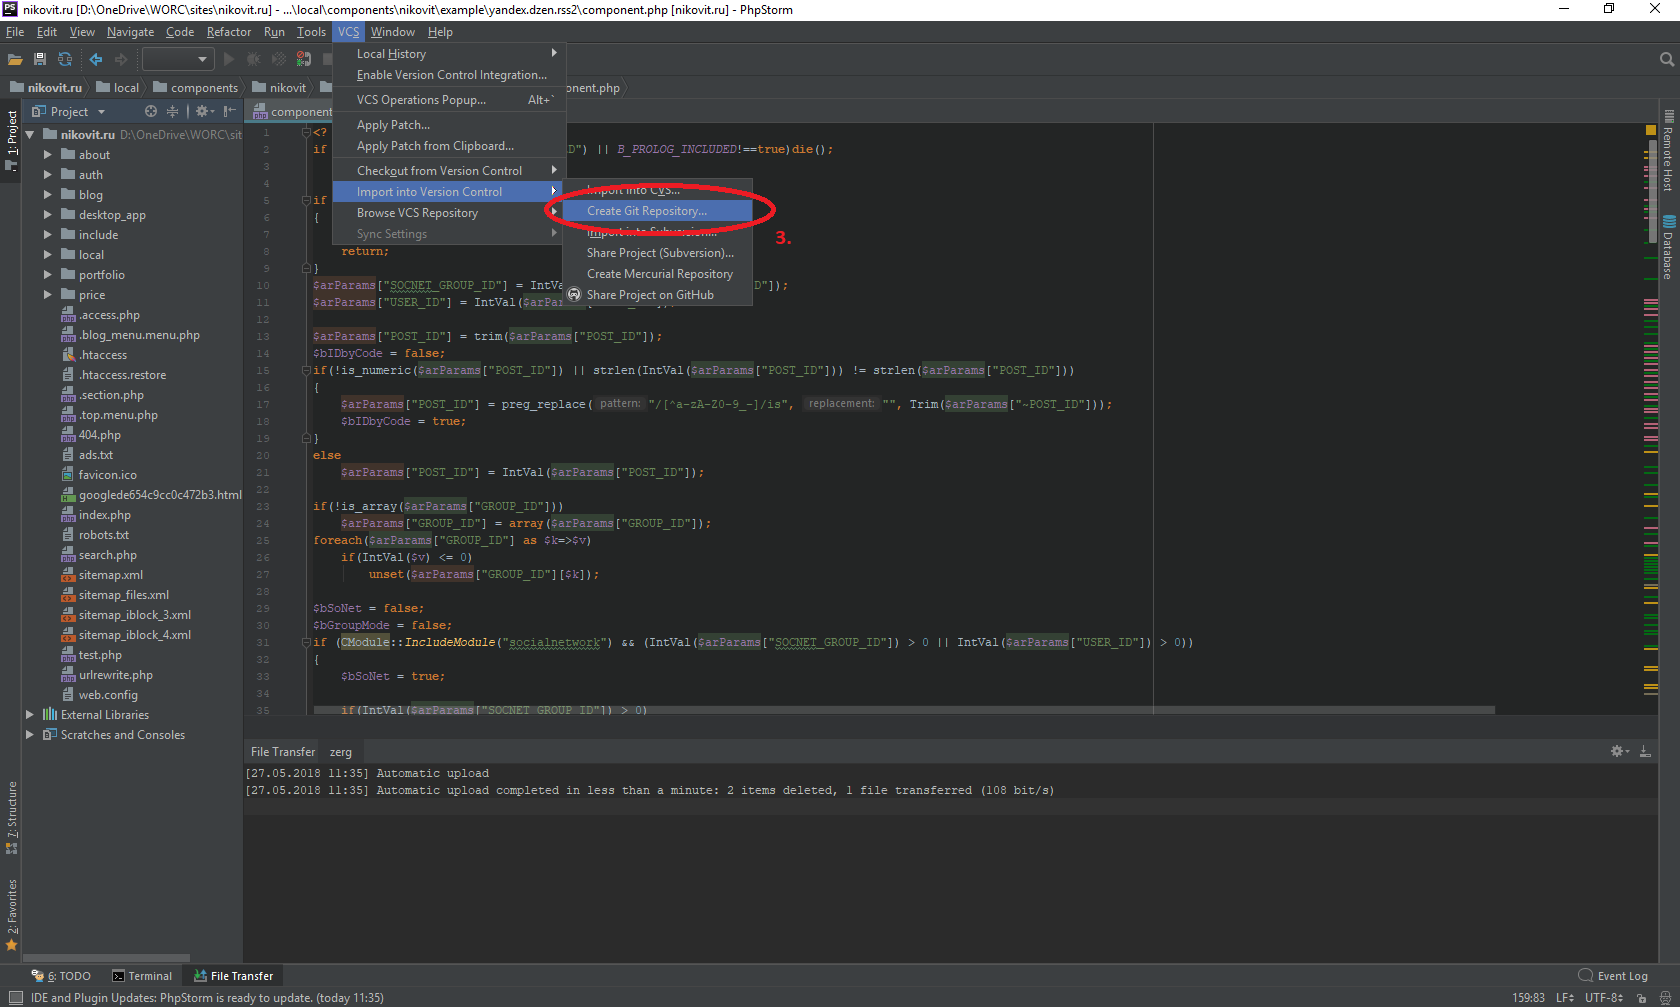Expand the blog folder
This screenshot has height=1007, width=1680.
tap(47, 195)
